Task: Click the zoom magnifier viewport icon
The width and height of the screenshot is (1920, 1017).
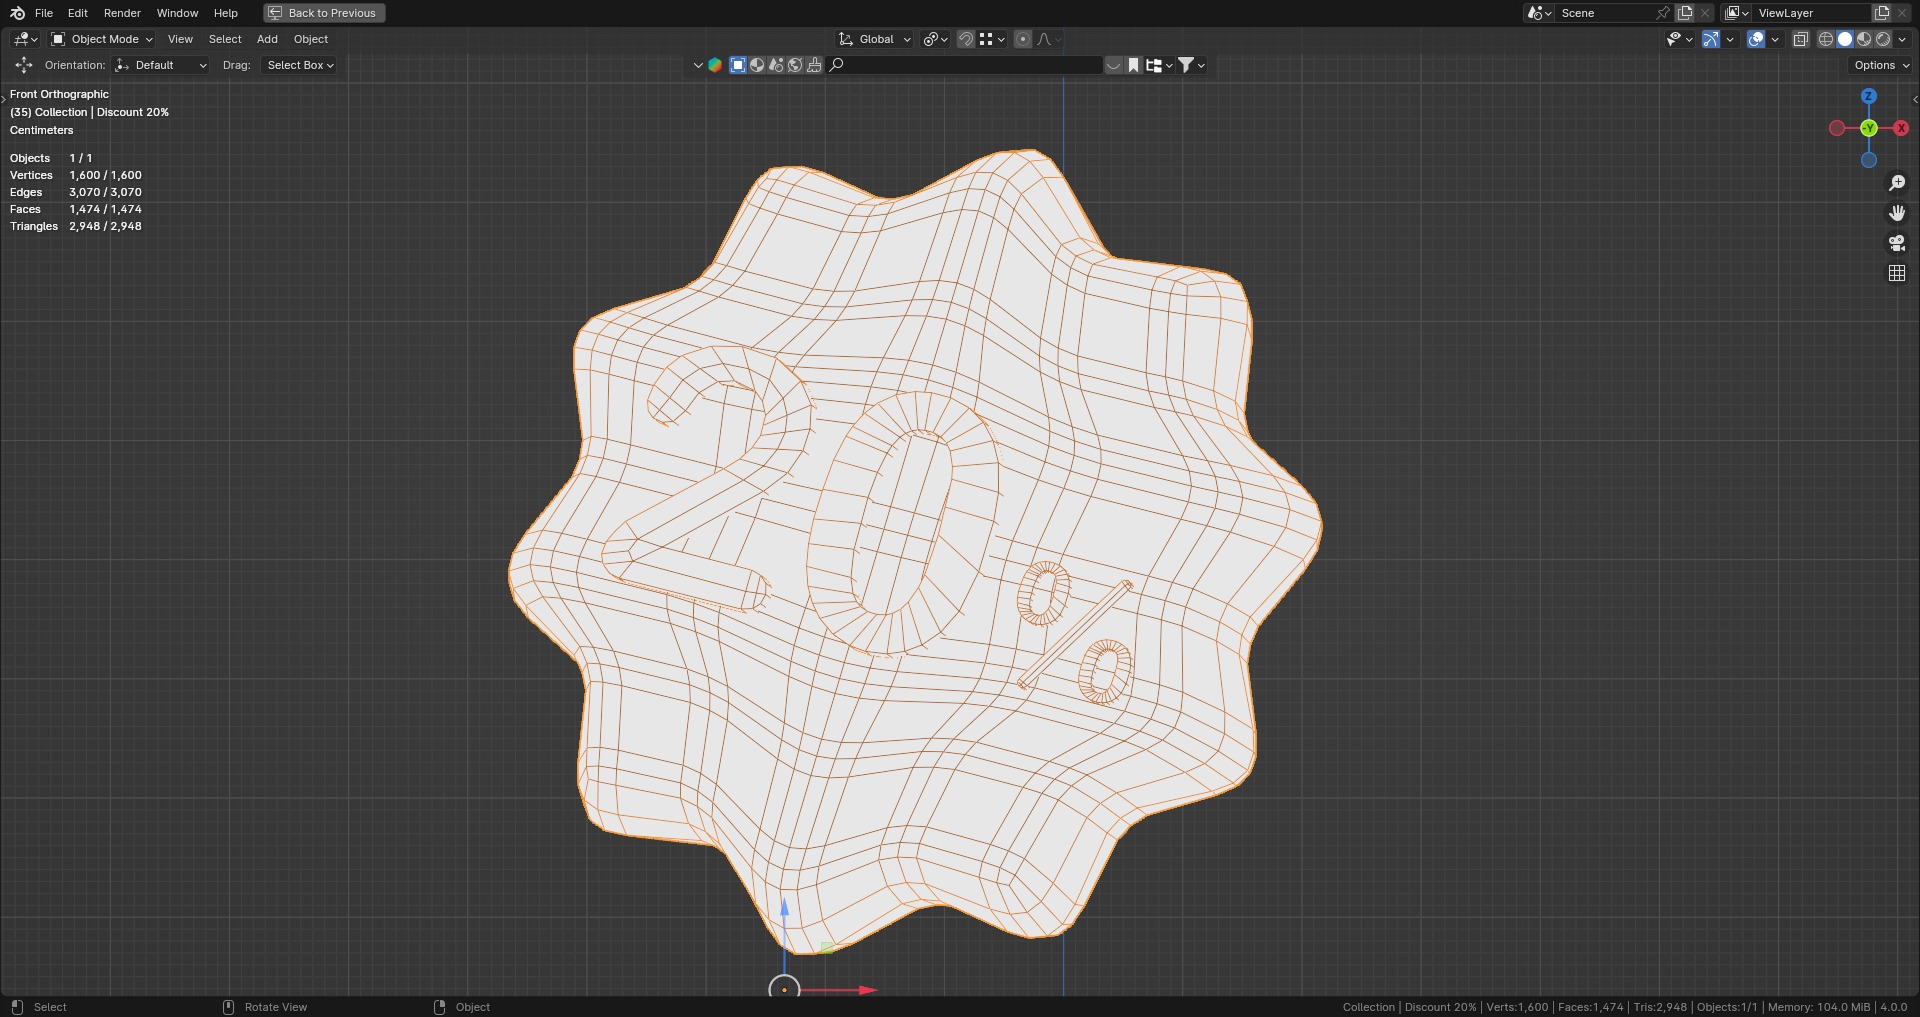Action: pyautogui.click(x=1896, y=183)
